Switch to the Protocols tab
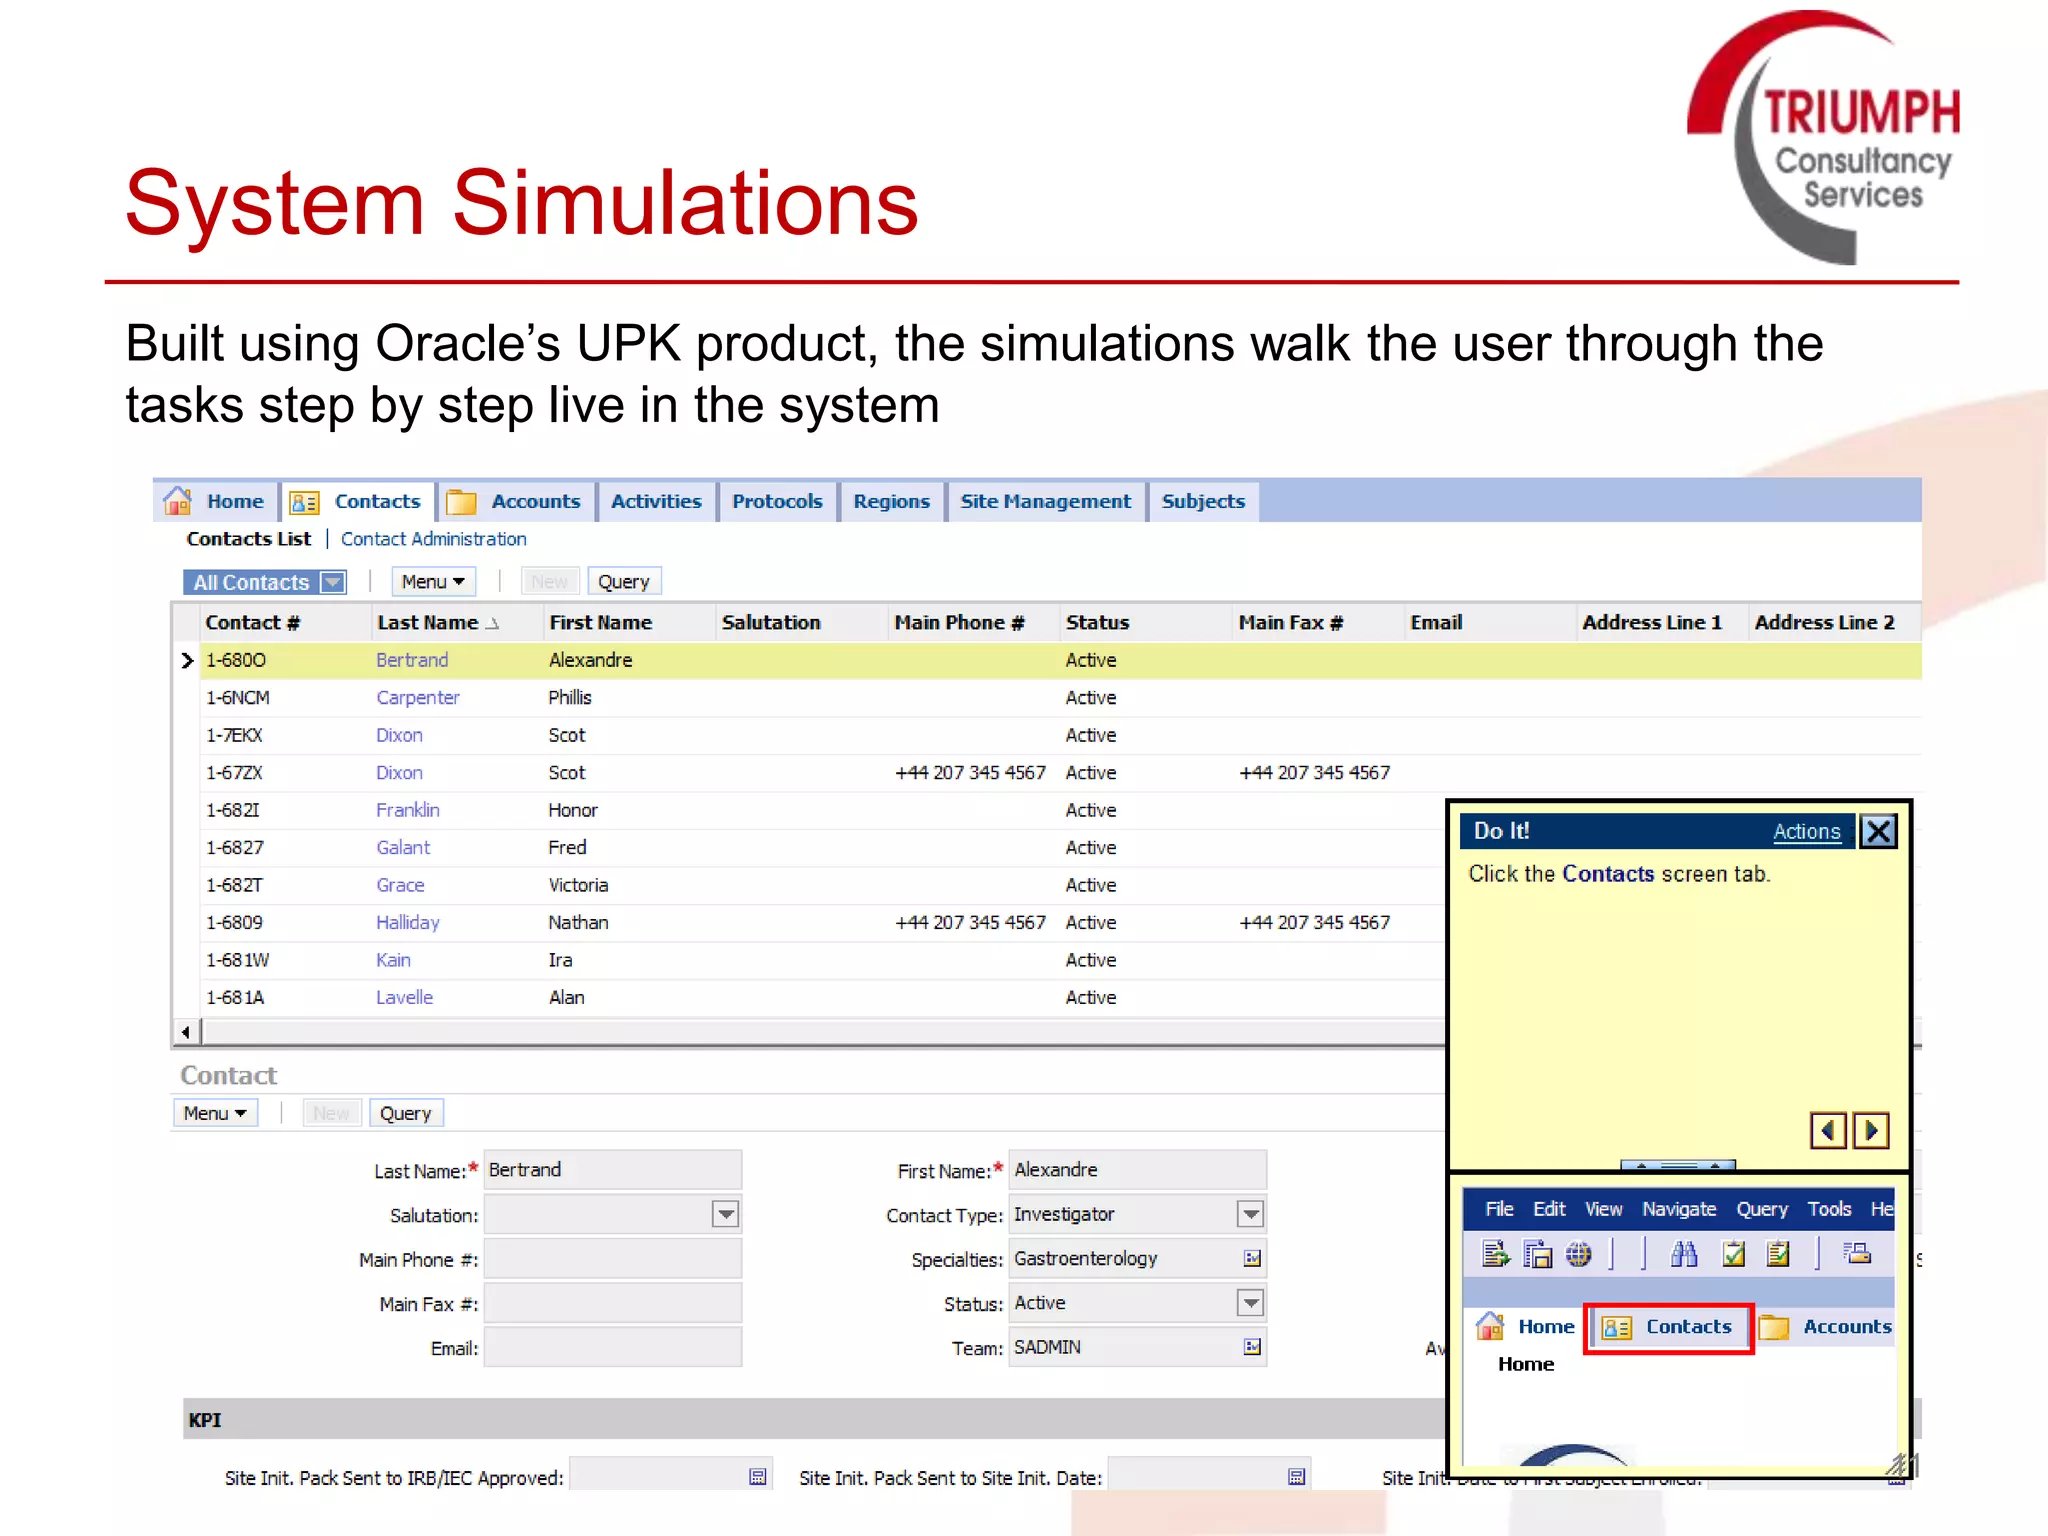 777,502
